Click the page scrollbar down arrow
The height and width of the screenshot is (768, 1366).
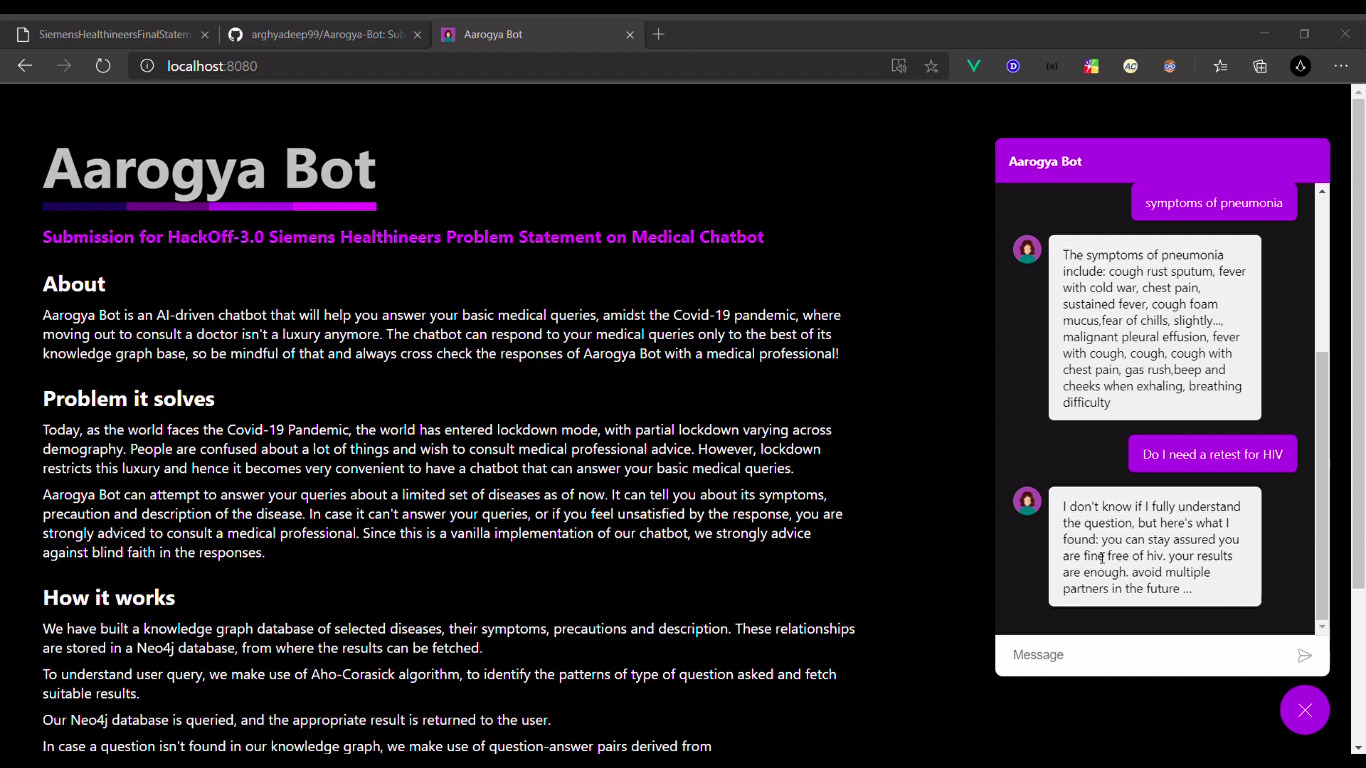point(1358,747)
